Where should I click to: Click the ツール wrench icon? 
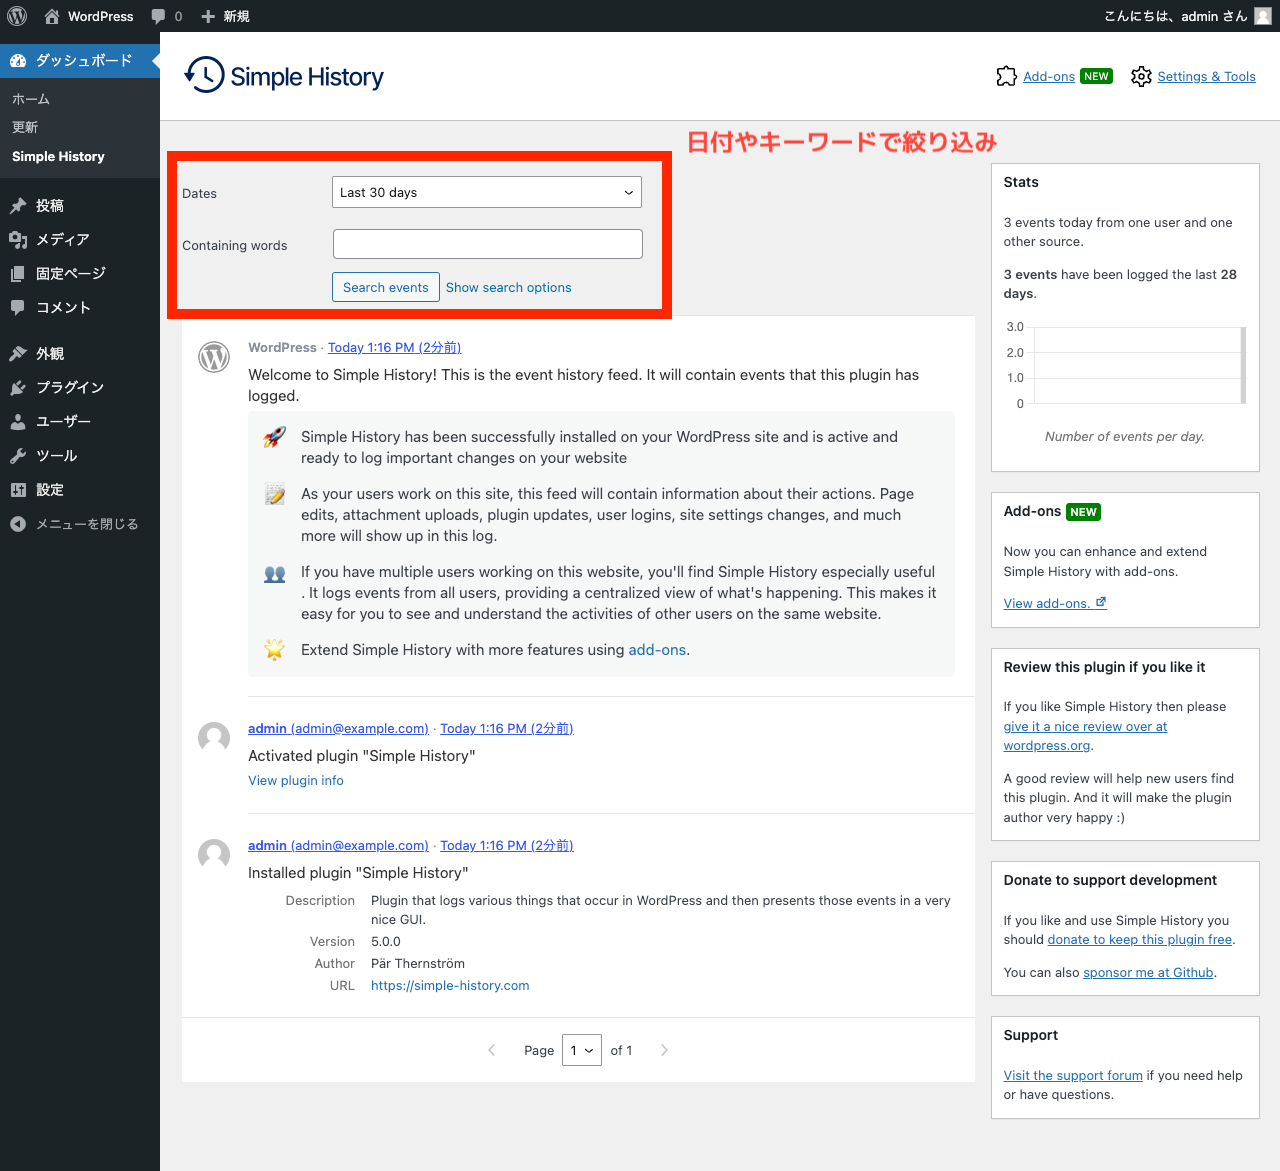tap(18, 456)
